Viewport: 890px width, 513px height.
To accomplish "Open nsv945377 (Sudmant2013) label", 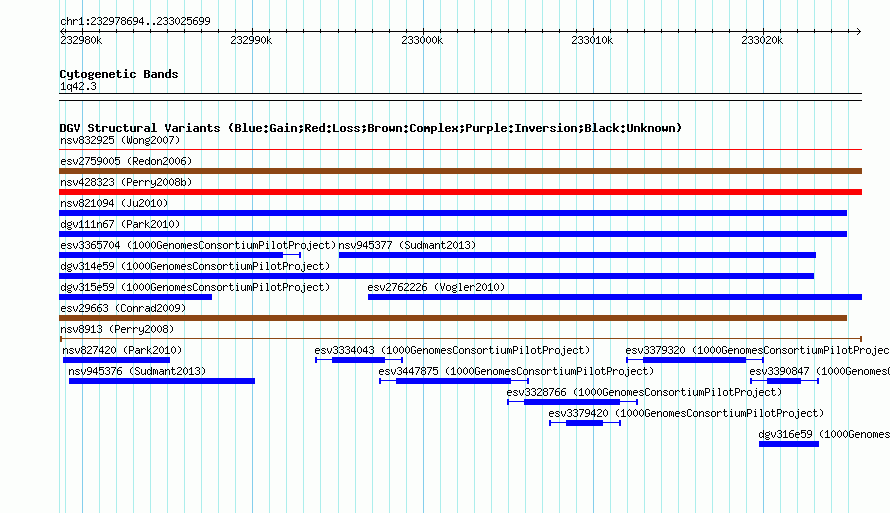I will [407, 245].
